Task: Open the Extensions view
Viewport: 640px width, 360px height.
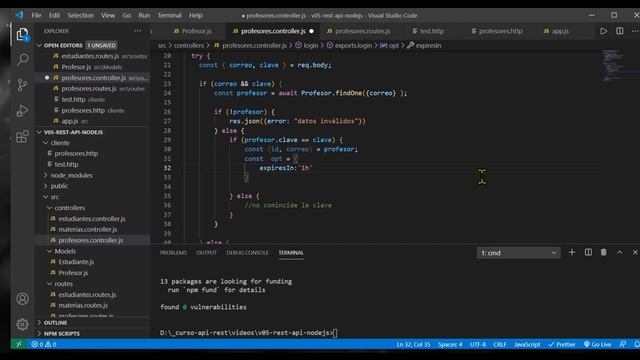Action: click(22, 136)
